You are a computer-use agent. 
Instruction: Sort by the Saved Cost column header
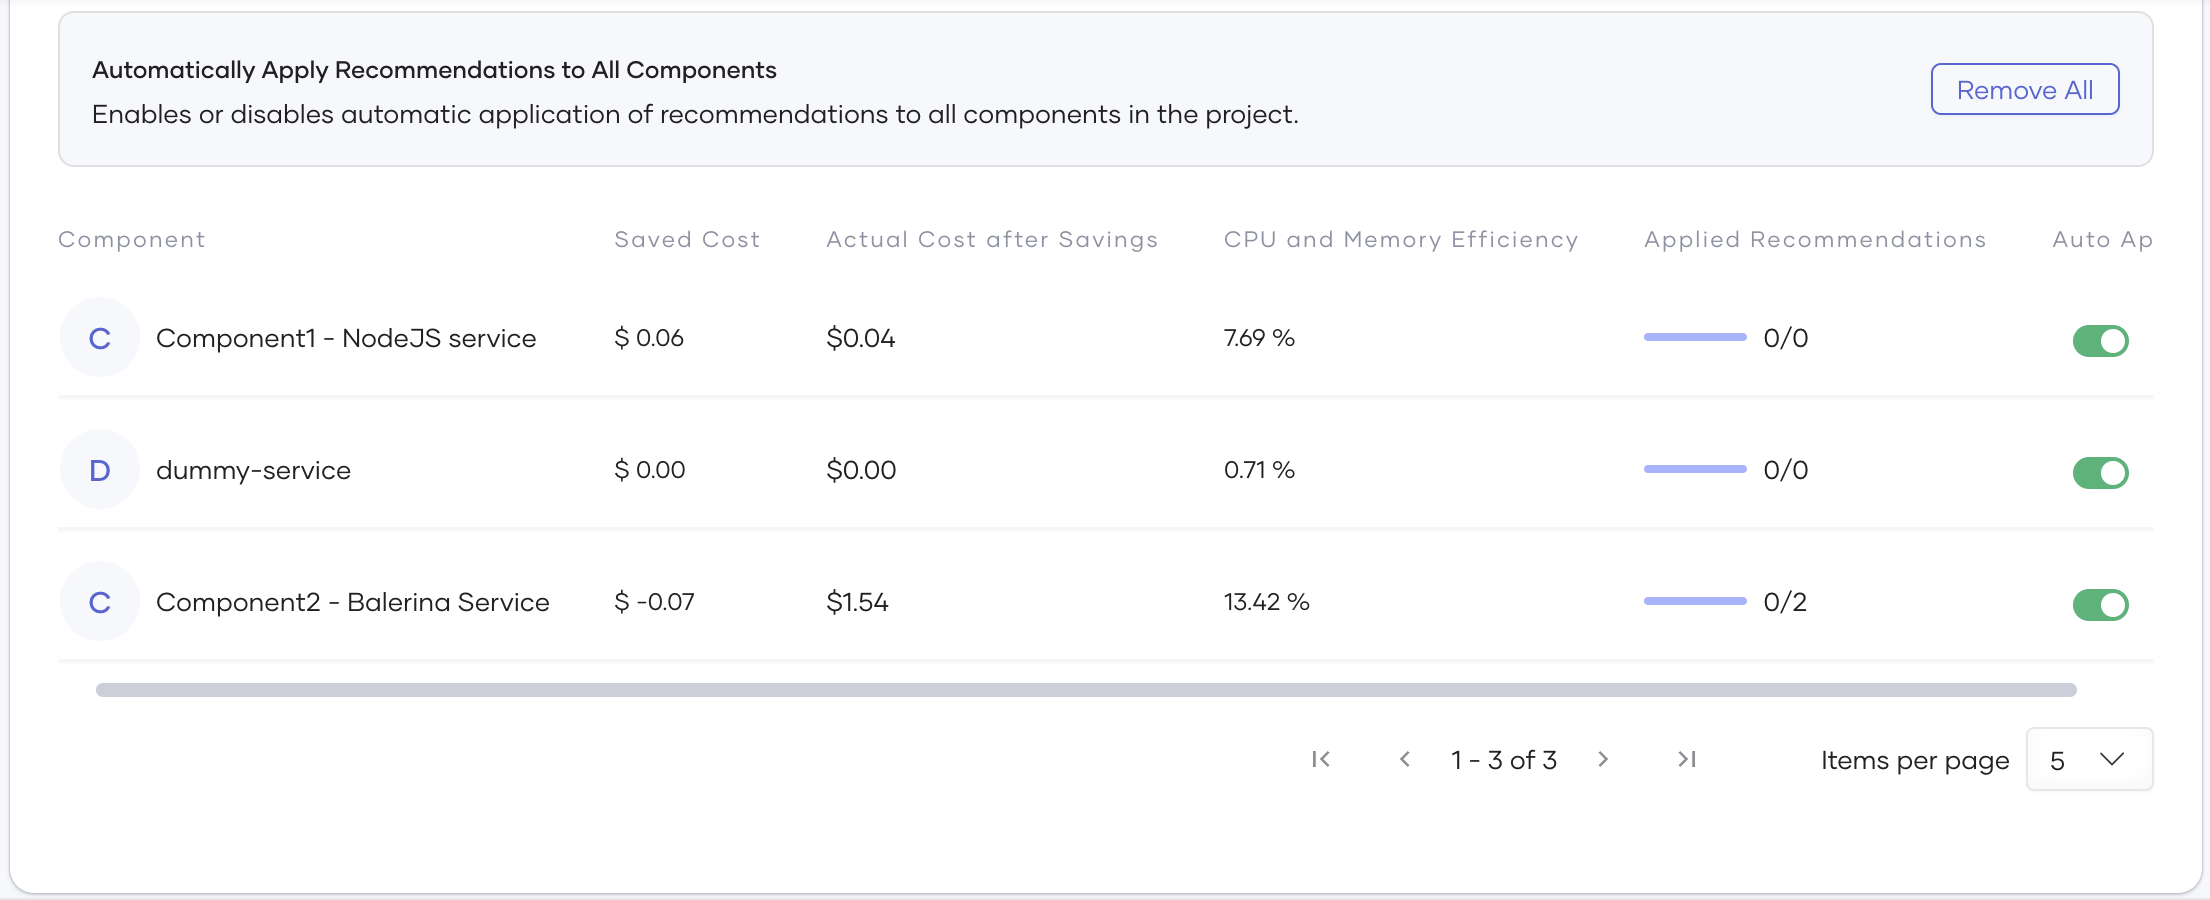coord(686,239)
